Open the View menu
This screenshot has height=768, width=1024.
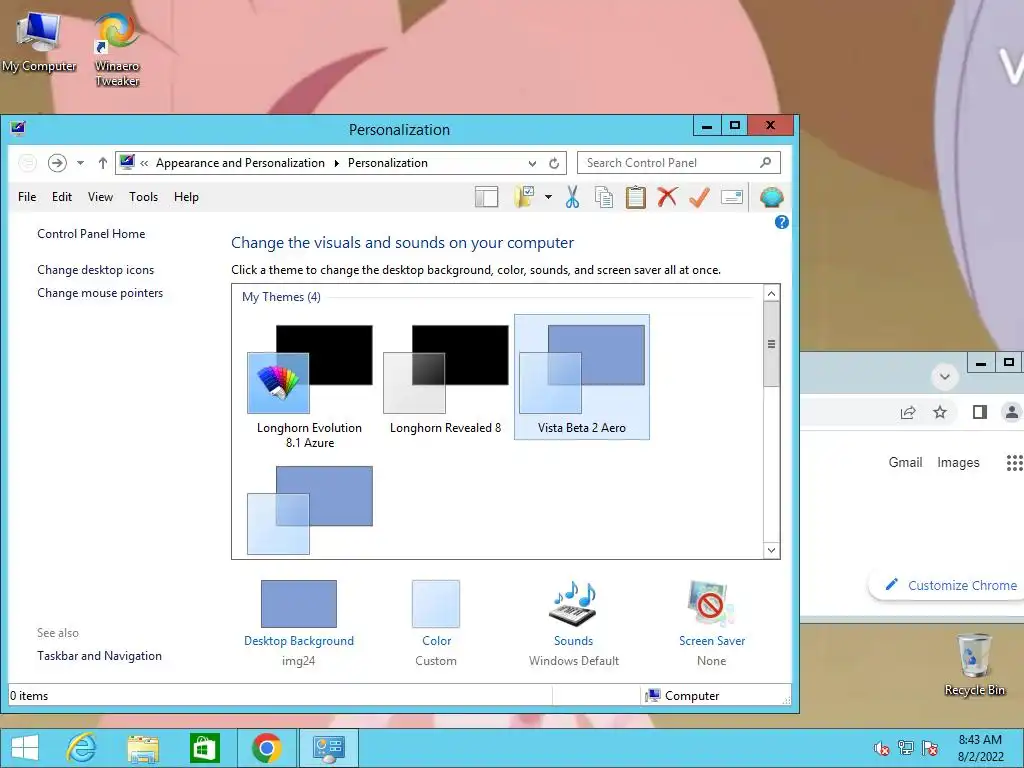[x=101, y=197]
